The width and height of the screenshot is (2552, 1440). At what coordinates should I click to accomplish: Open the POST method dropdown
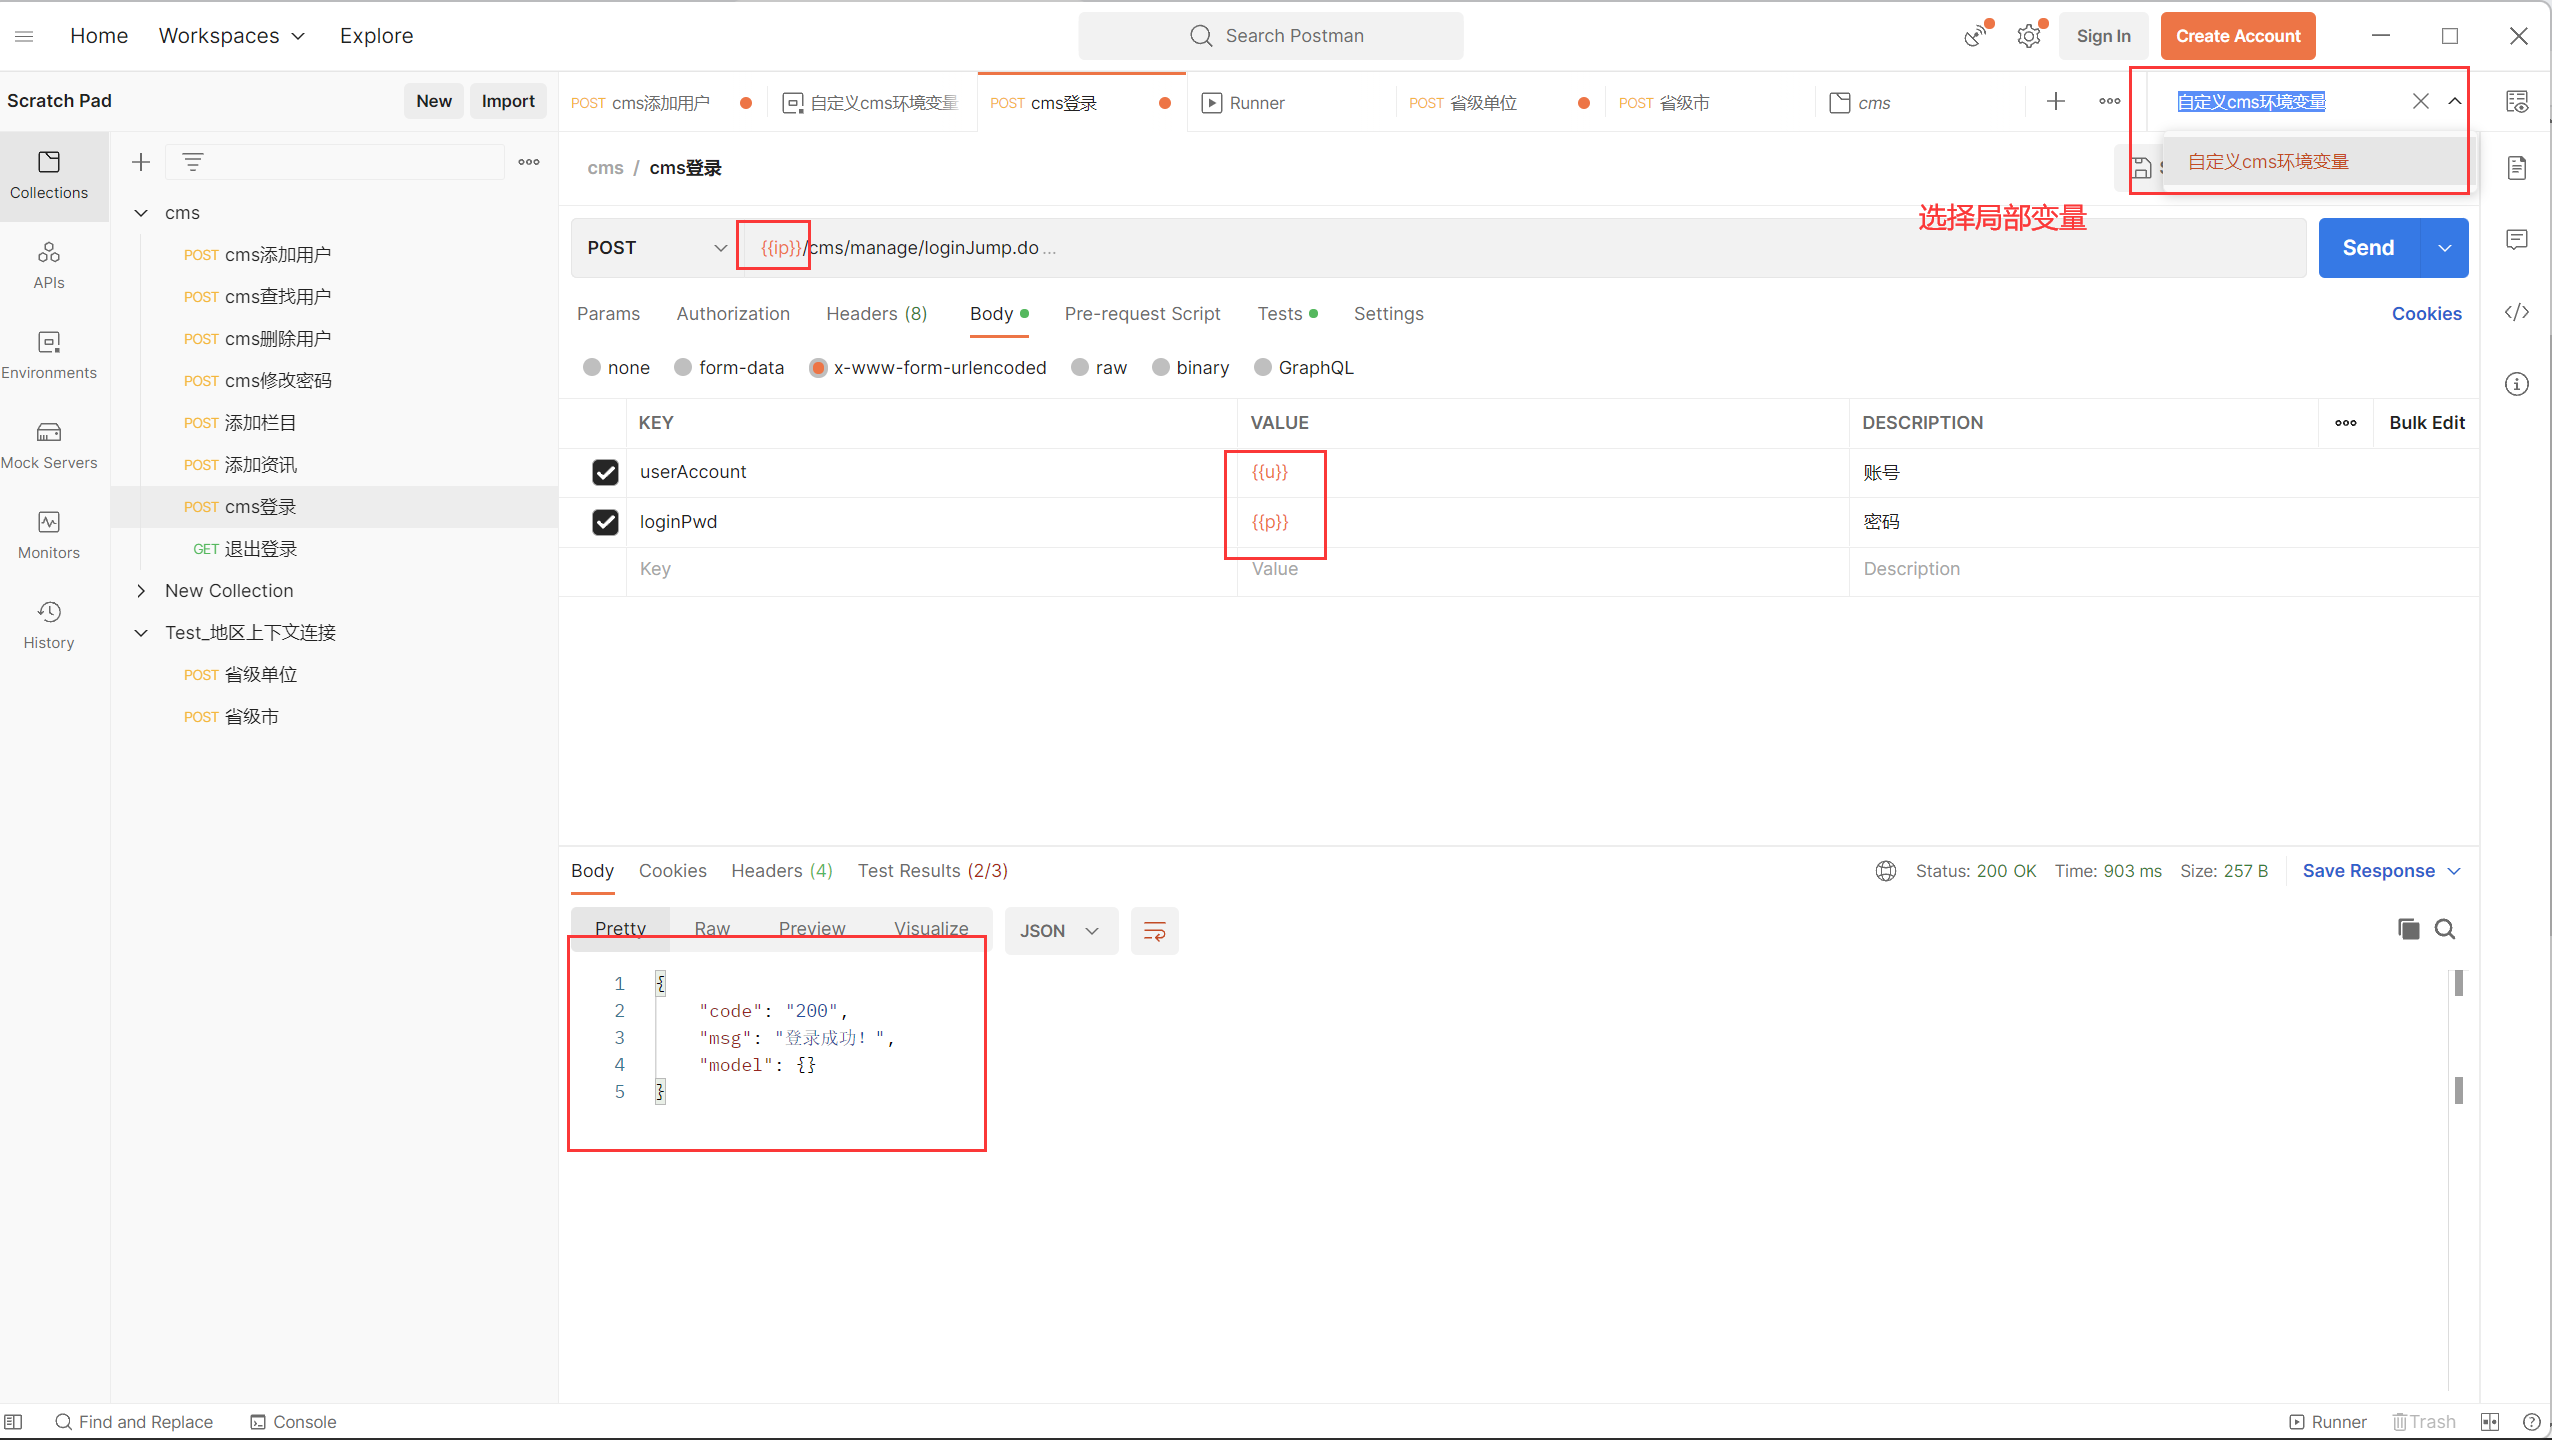655,248
